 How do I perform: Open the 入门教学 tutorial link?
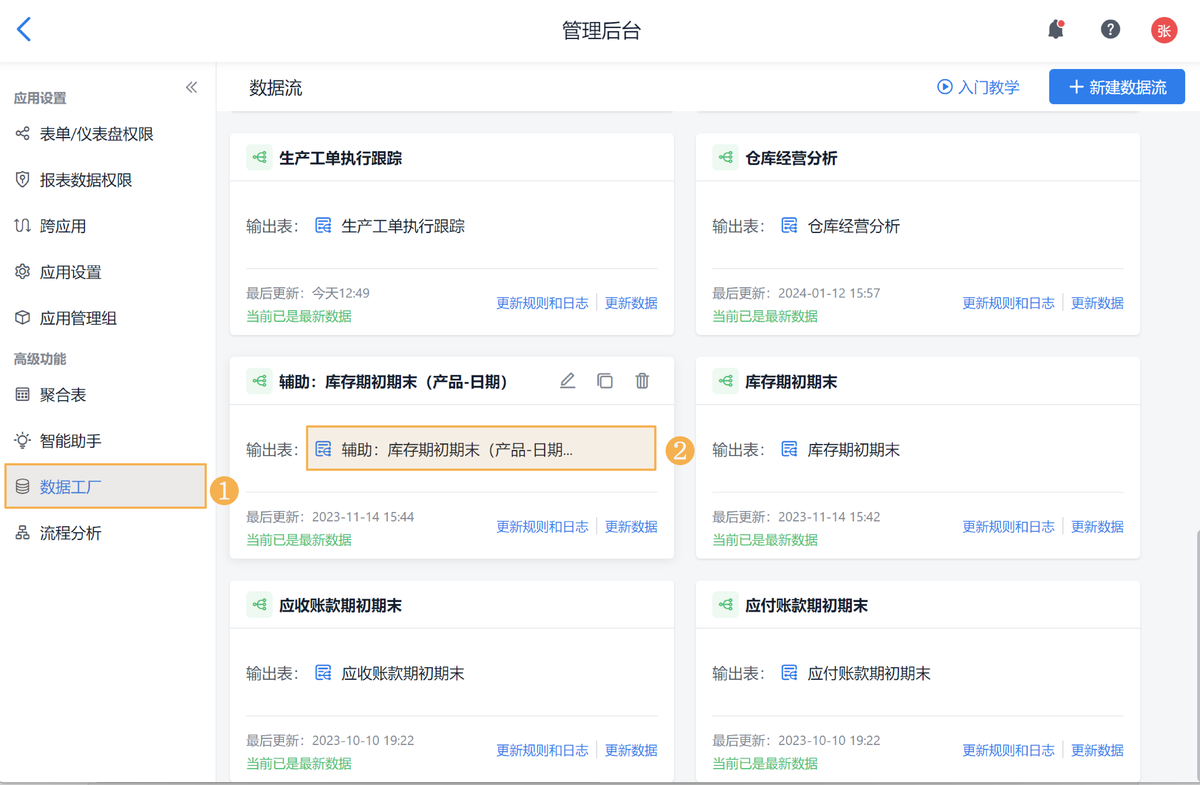click(x=978, y=87)
